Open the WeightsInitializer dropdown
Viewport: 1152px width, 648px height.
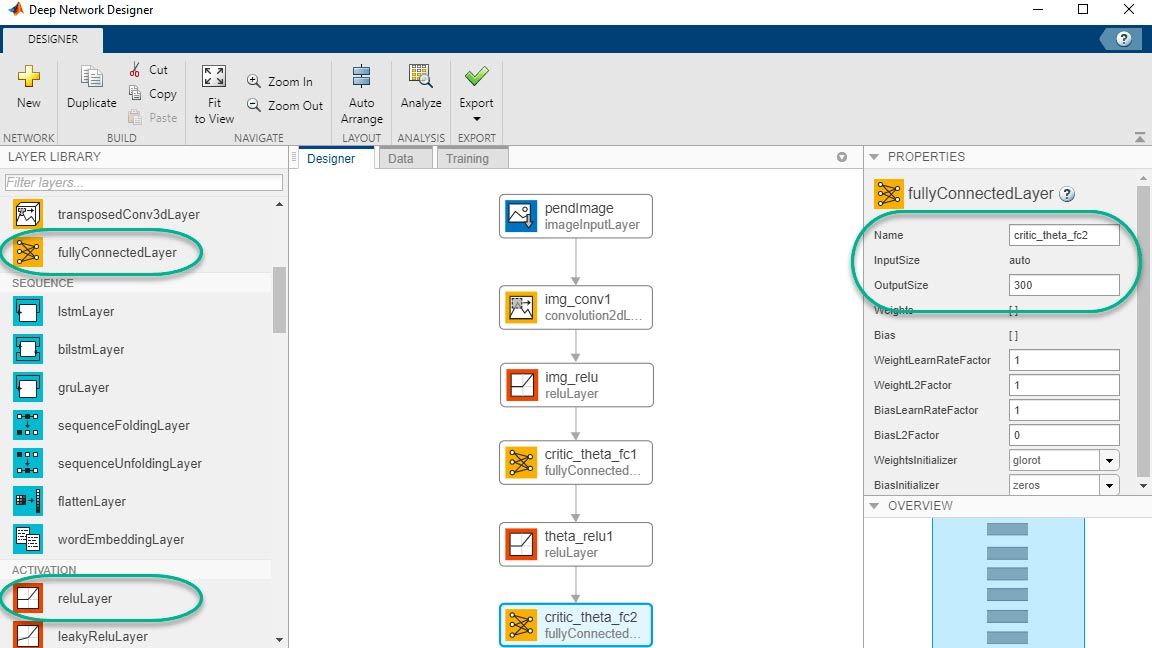point(1109,461)
